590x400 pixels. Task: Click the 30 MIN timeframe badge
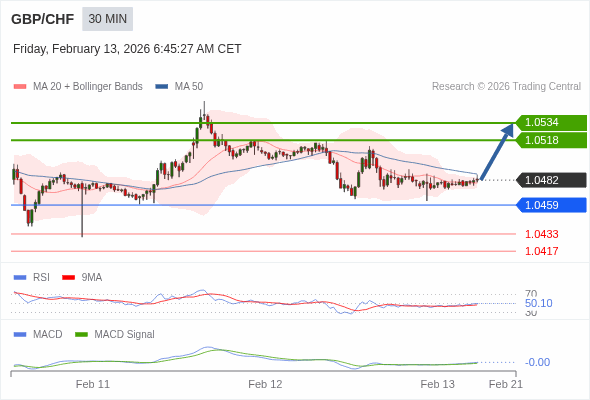108,19
